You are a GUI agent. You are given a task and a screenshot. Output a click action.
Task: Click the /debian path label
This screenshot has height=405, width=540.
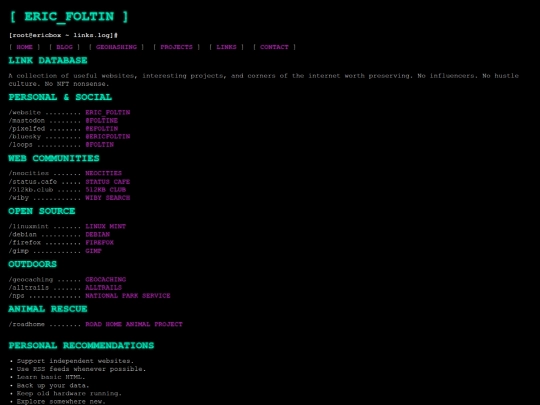(x=23, y=235)
